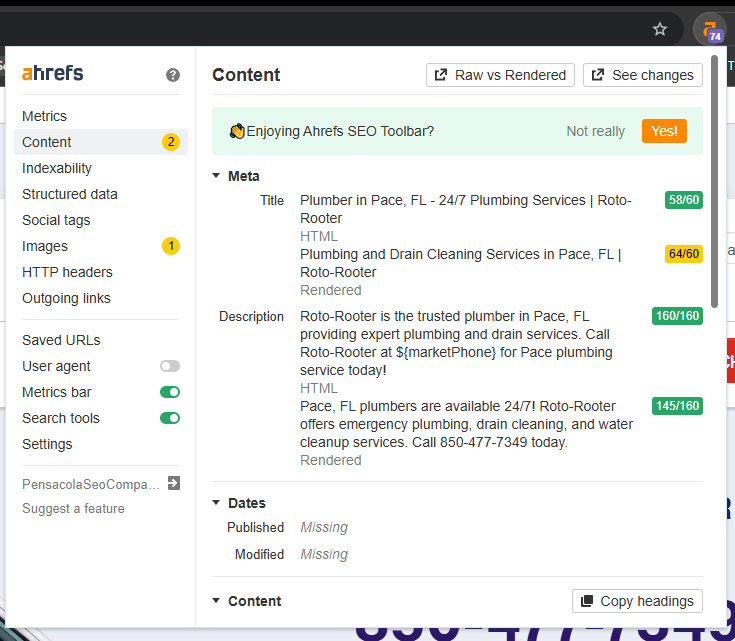This screenshot has width=735, height=641.
Task: Select Content in the sidebar
Action: click(101, 142)
